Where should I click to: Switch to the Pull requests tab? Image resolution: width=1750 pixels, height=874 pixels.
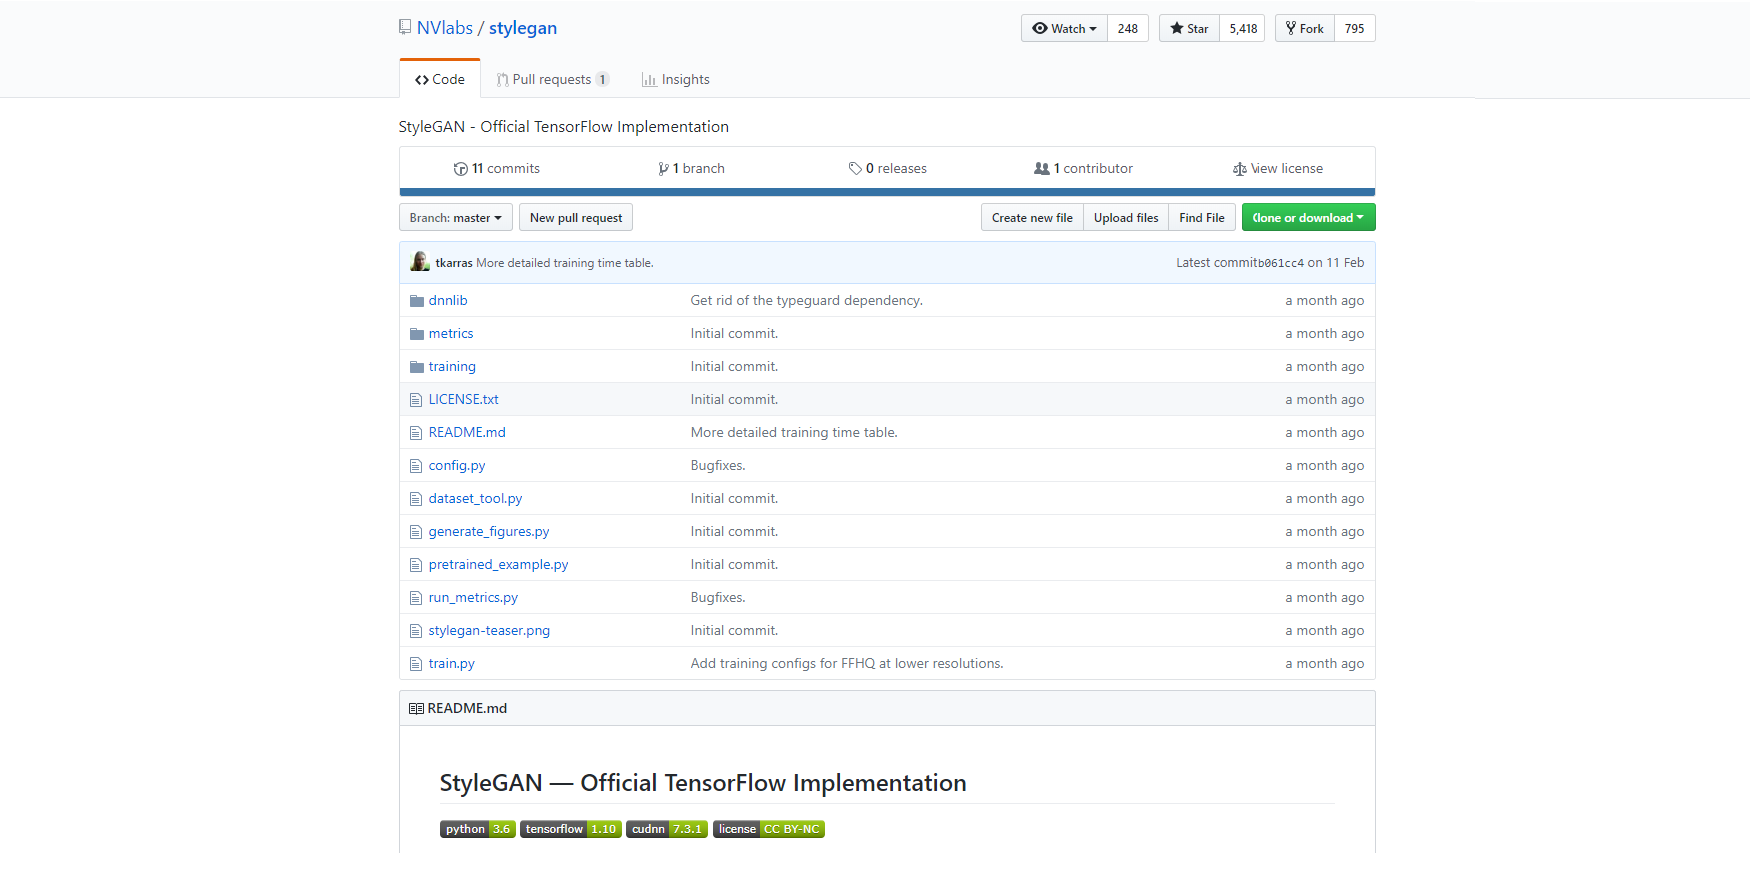(552, 80)
